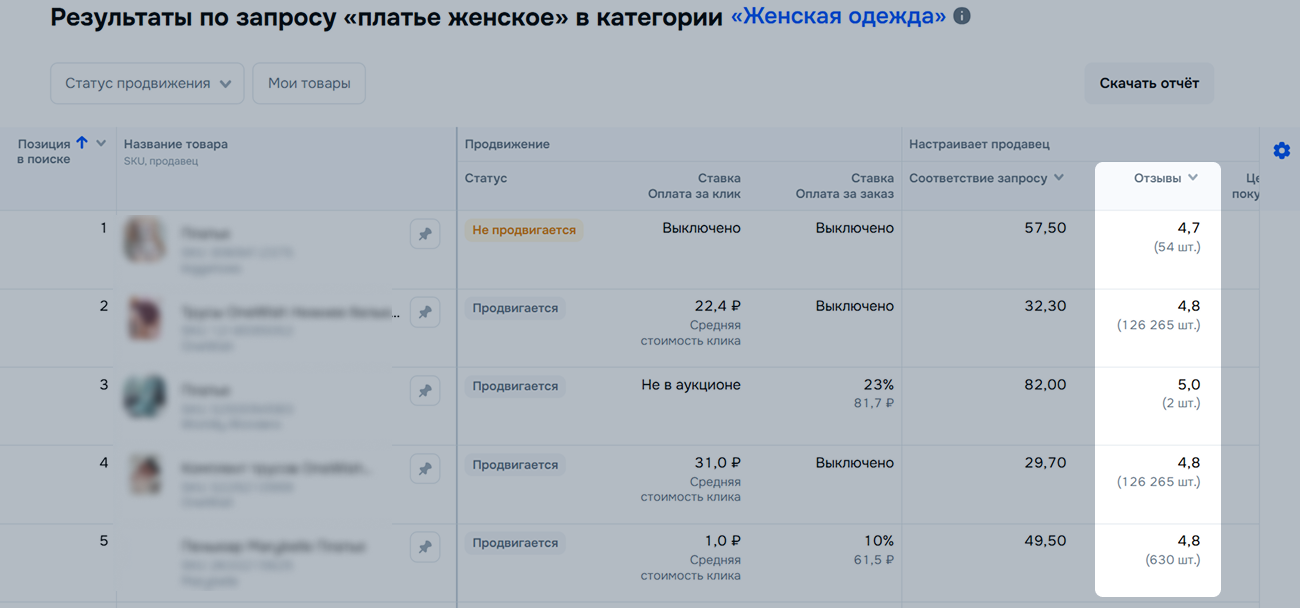Pin the product in search position 2
The height and width of the screenshot is (608, 1300).
[425, 313]
